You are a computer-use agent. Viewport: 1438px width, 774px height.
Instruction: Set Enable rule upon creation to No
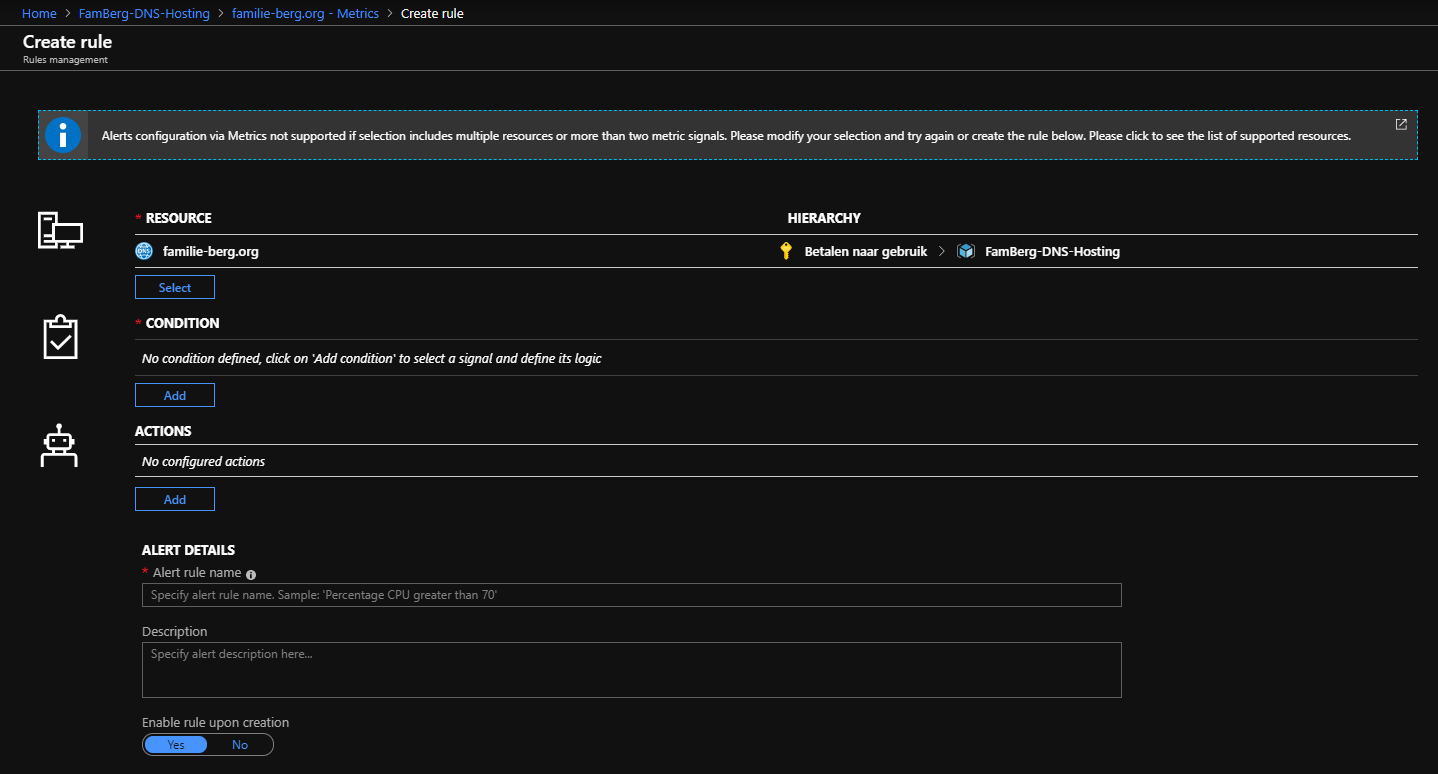[x=240, y=744]
